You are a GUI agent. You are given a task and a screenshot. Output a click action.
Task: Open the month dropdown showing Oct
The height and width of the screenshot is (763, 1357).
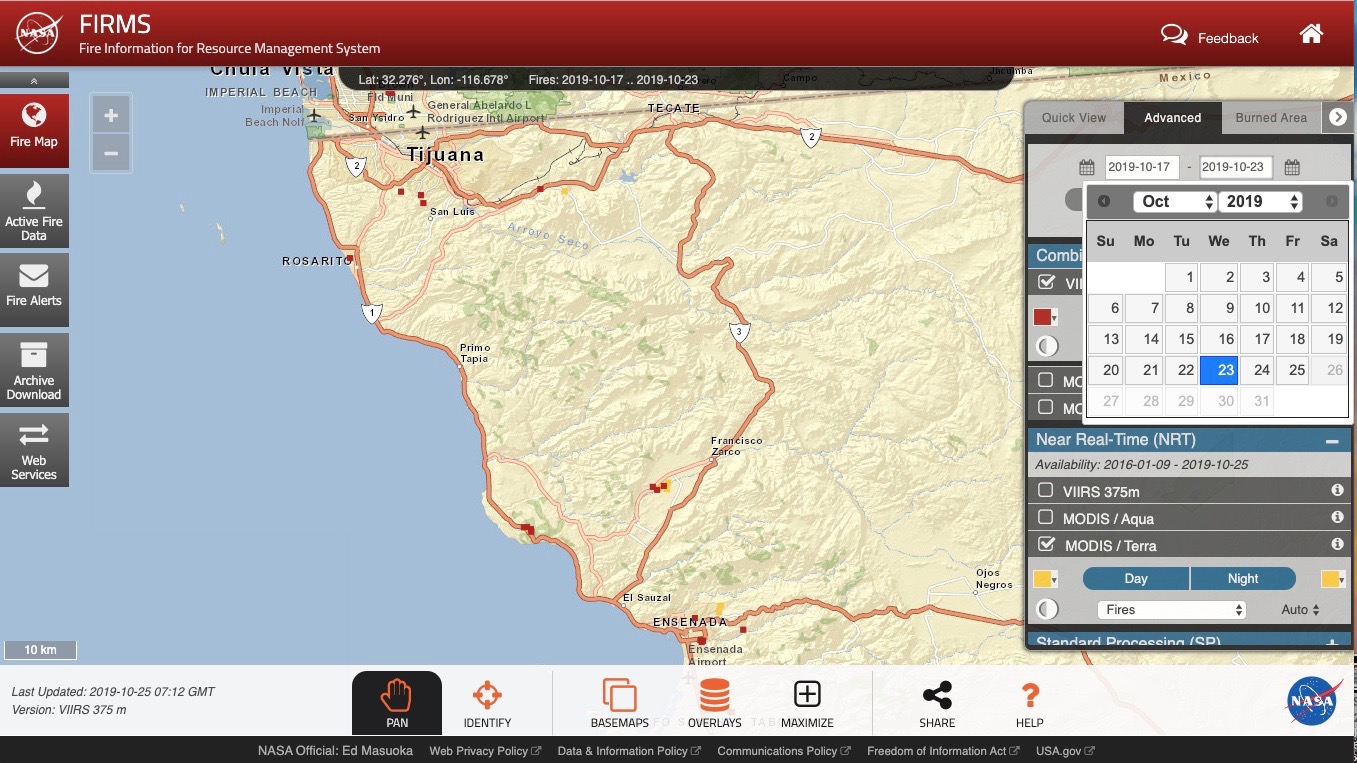click(x=1175, y=201)
